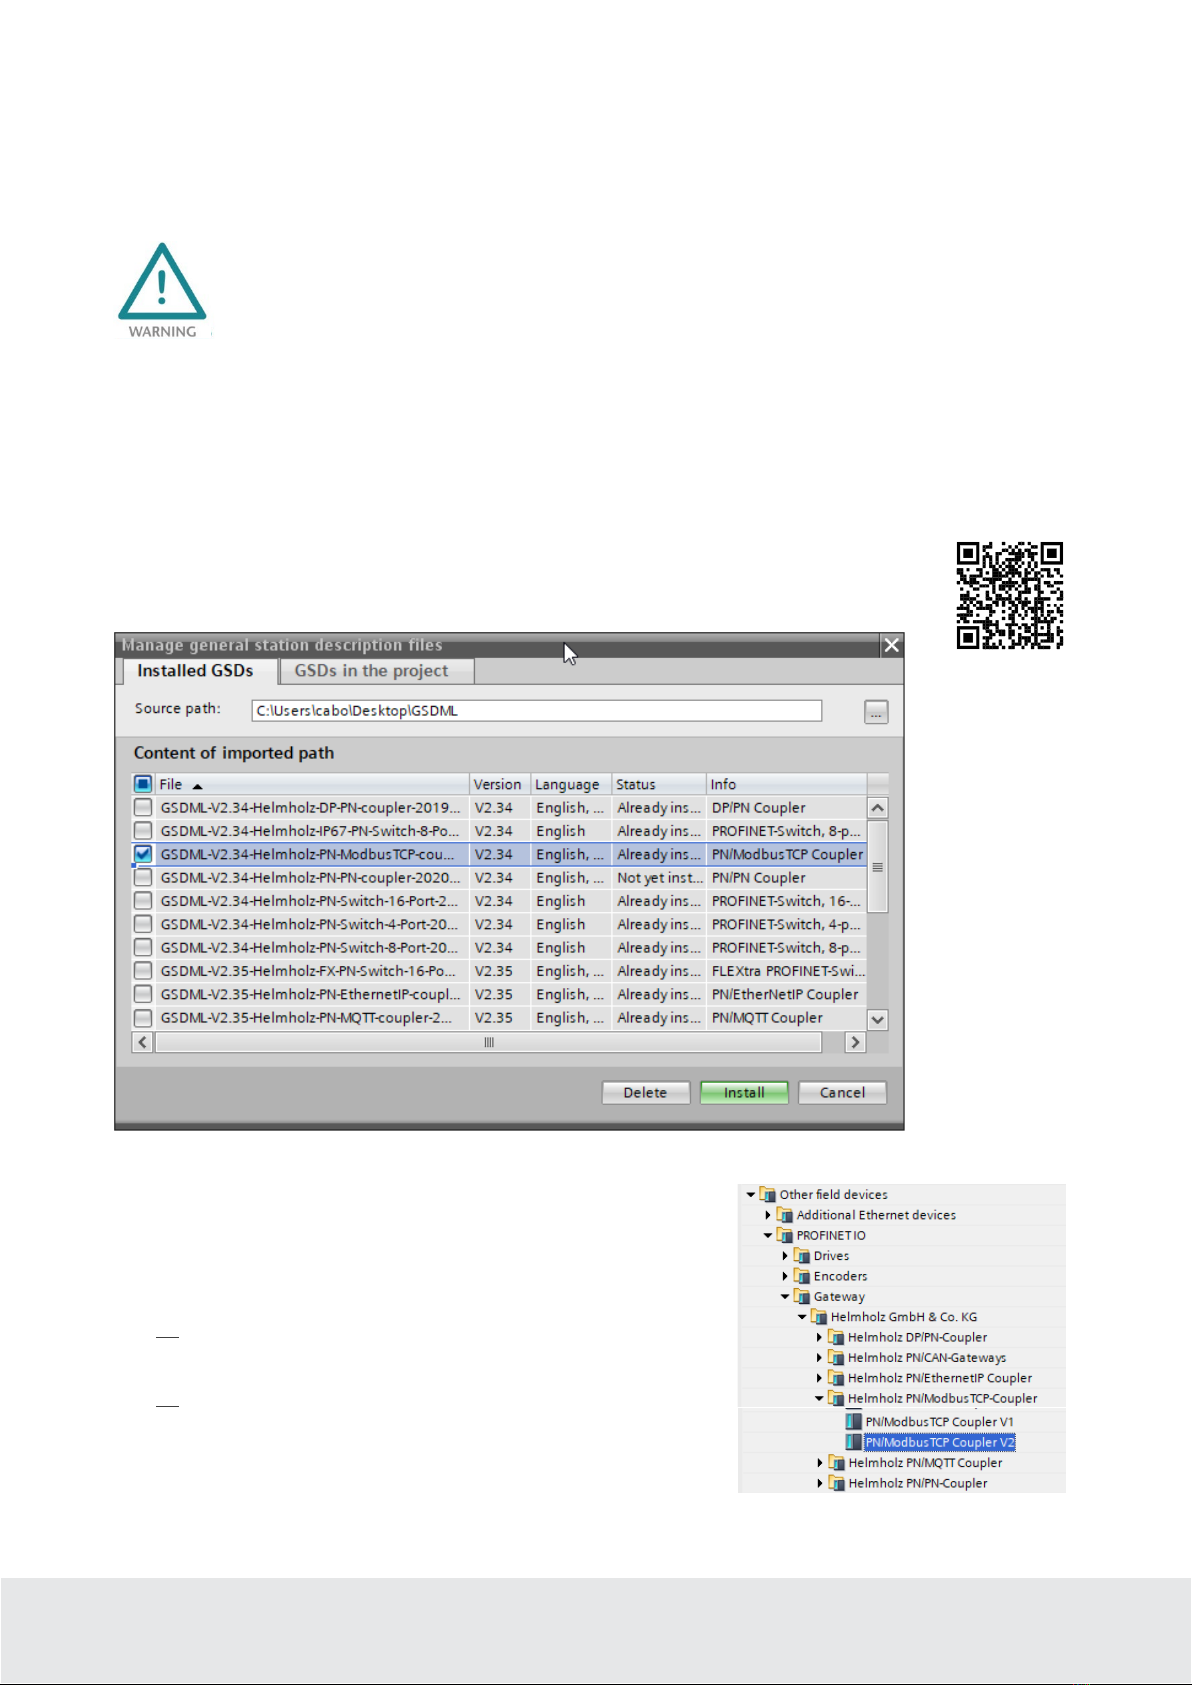The height and width of the screenshot is (1685, 1192).
Task: Check the PN-PN-coupler-2020 file checkbox
Action: click(x=143, y=878)
